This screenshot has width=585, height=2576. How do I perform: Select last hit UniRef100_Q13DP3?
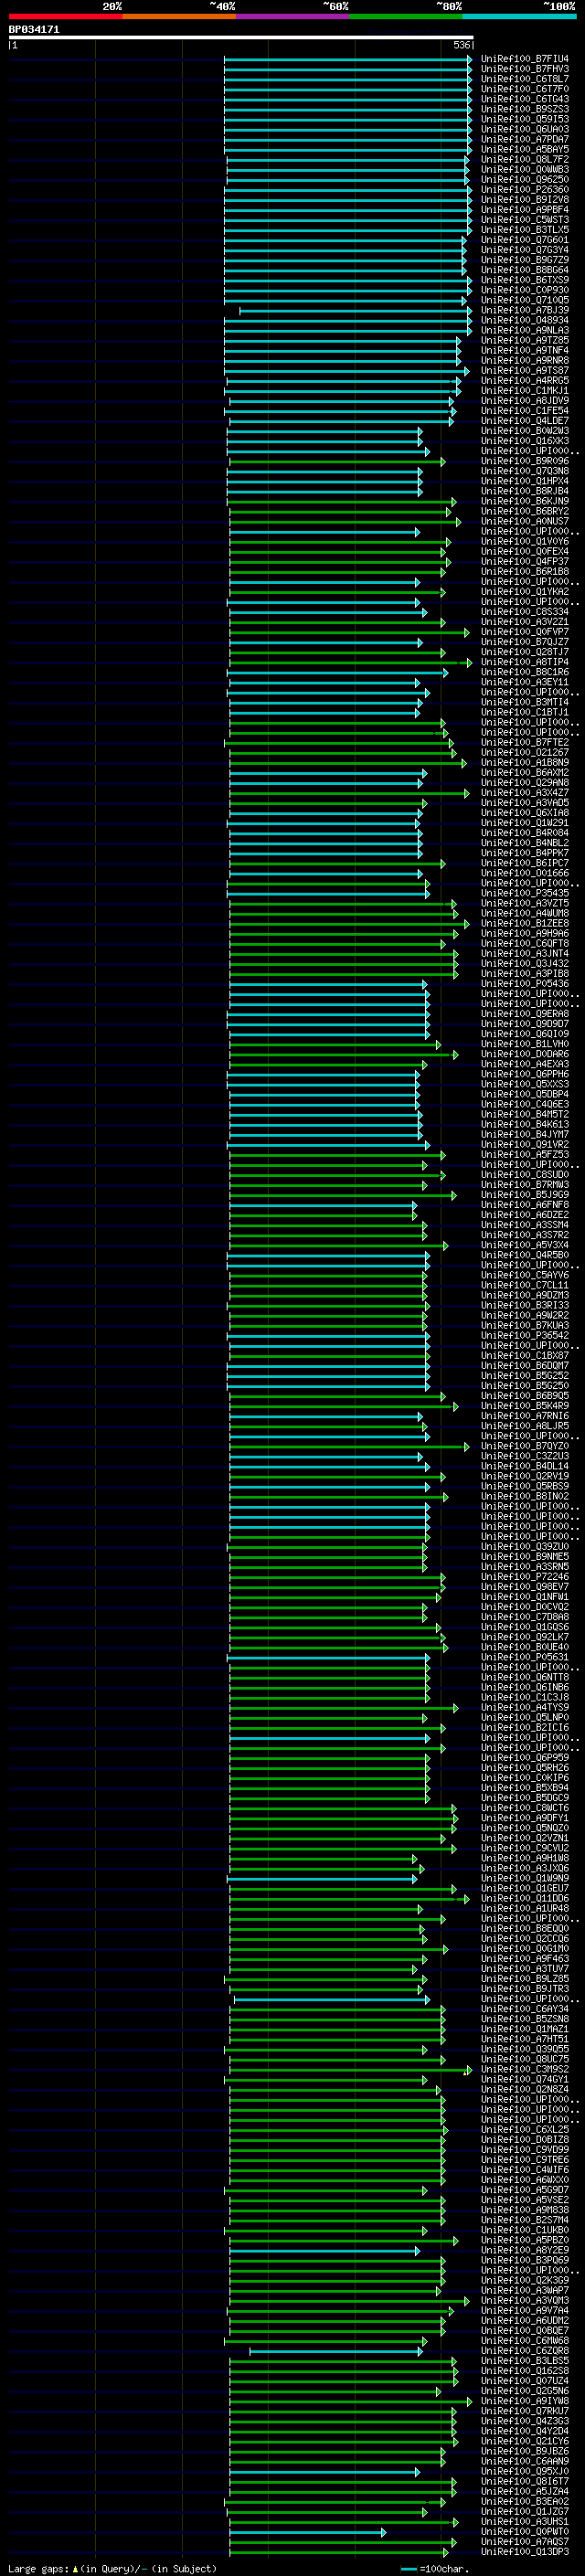pyautogui.click(x=525, y=2551)
